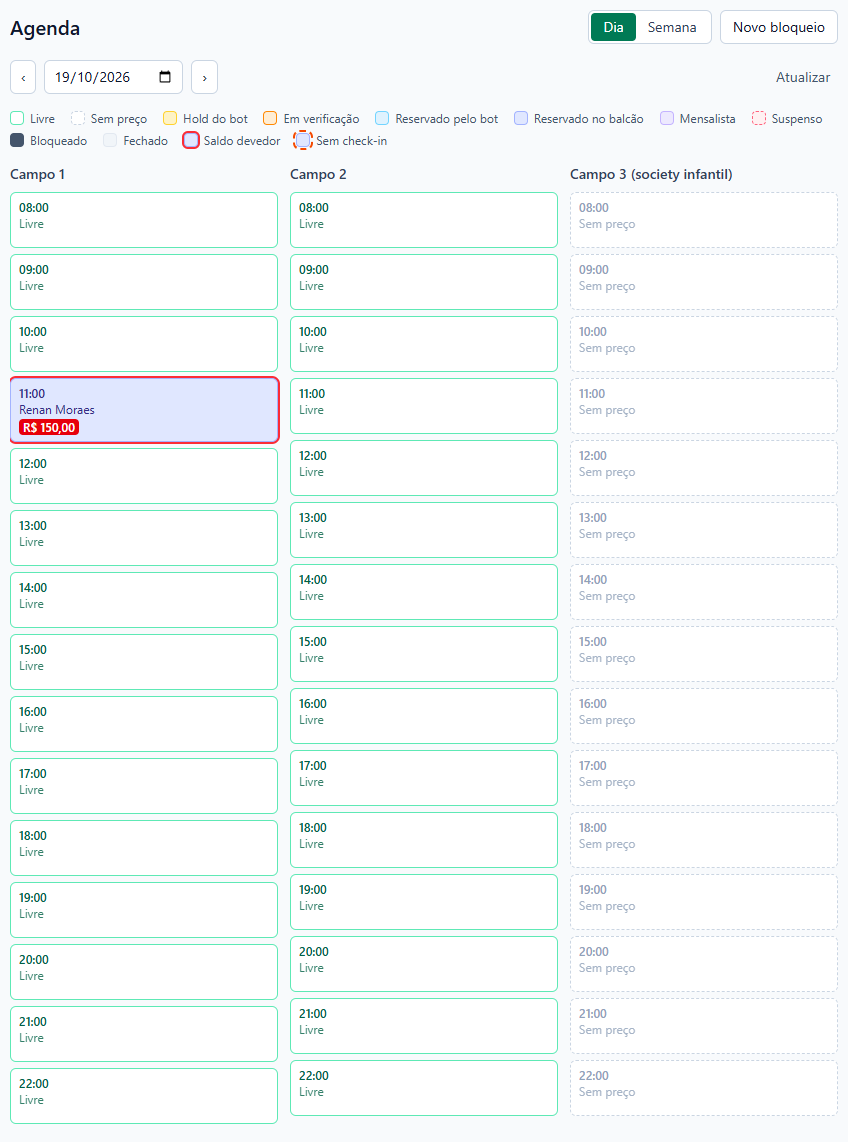Screen dimensions: 848x1142
Task: Choose the 14:00 Livre slot on Campo 1
Action: point(144,599)
